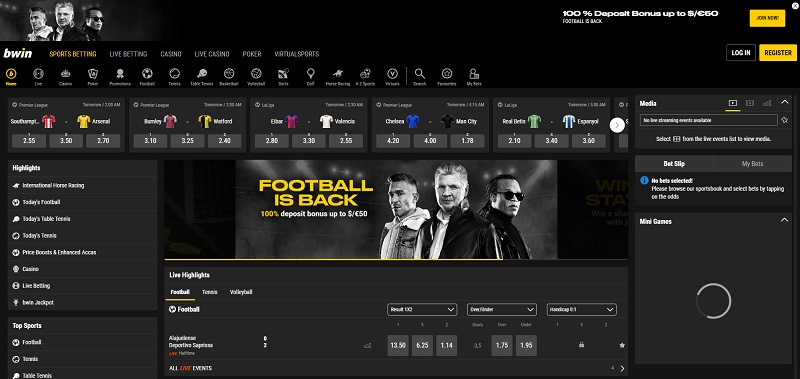
Task: Open the Over/Under market dropdown
Action: 502,310
